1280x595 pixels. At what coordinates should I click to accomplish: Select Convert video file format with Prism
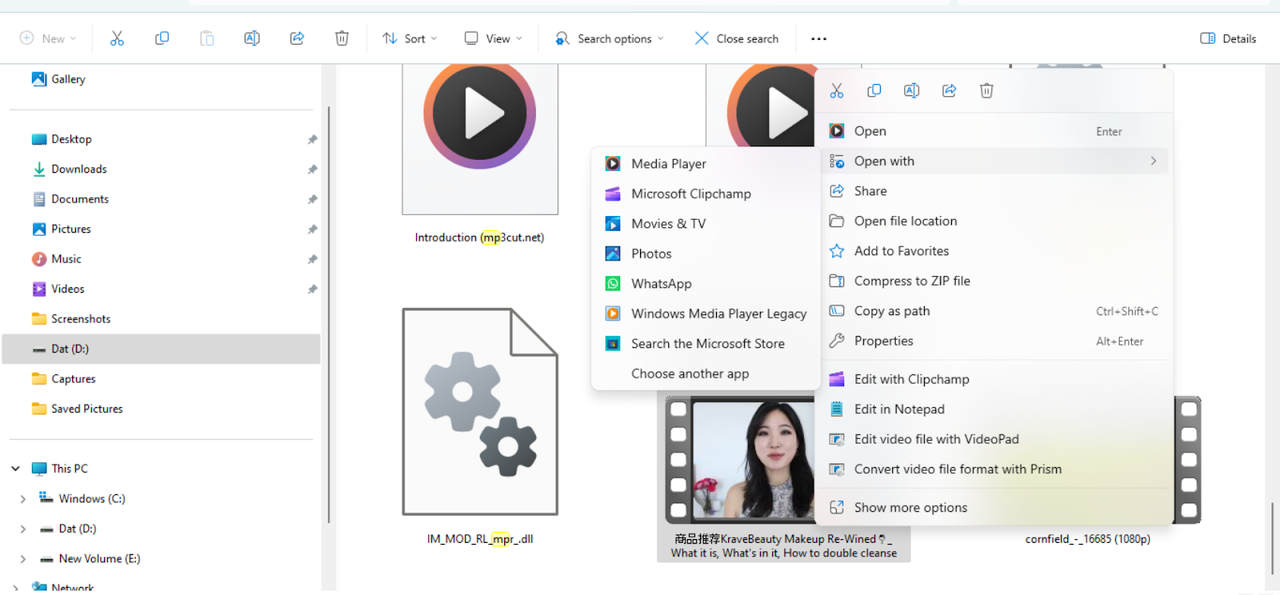(x=995, y=469)
